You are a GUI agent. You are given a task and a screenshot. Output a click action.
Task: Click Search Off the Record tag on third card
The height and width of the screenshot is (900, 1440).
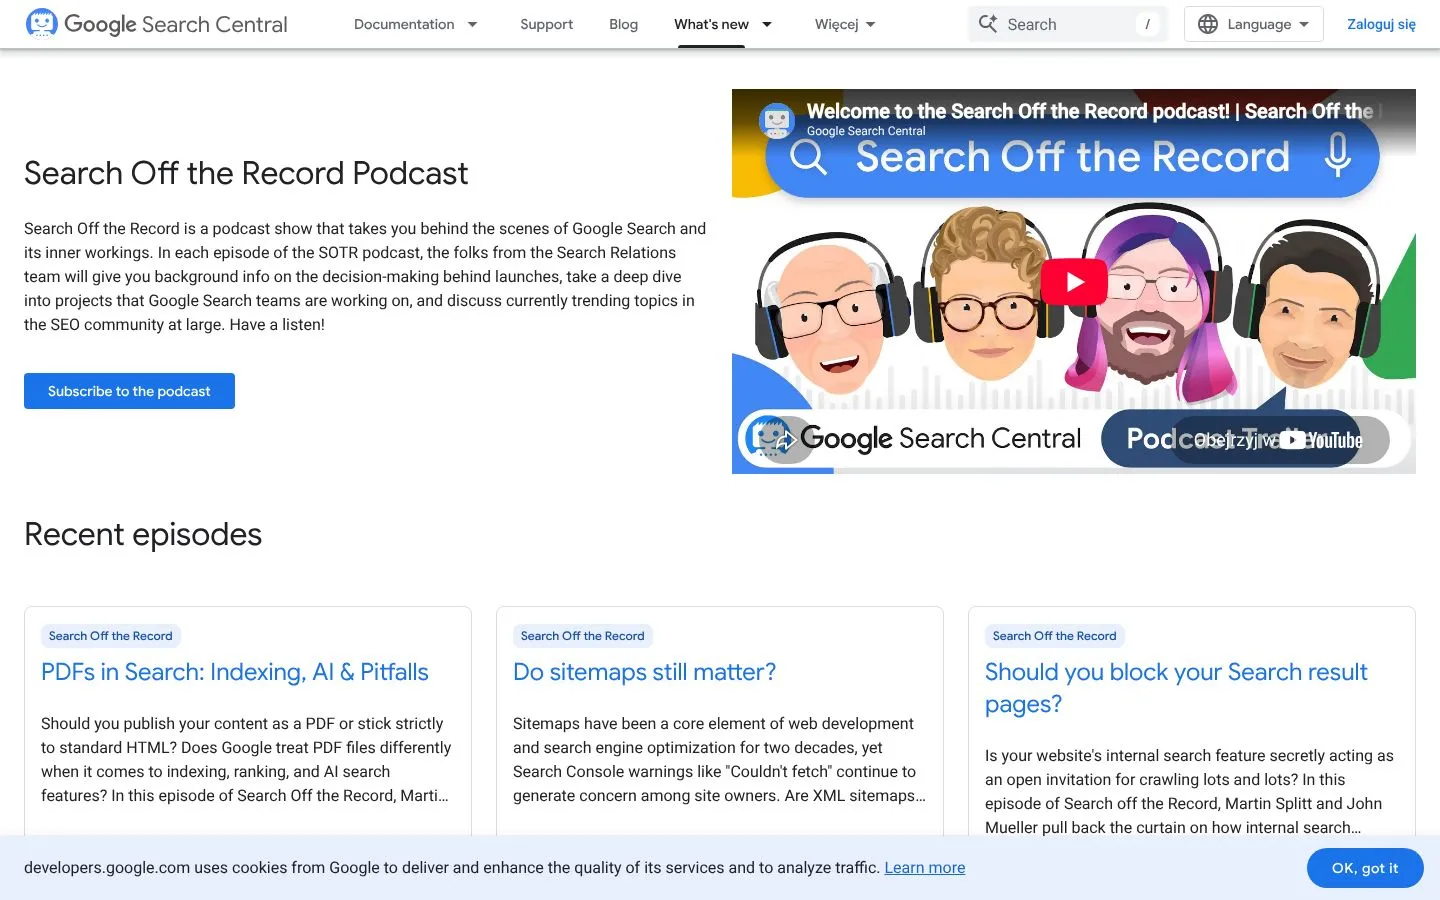pyautogui.click(x=1054, y=636)
